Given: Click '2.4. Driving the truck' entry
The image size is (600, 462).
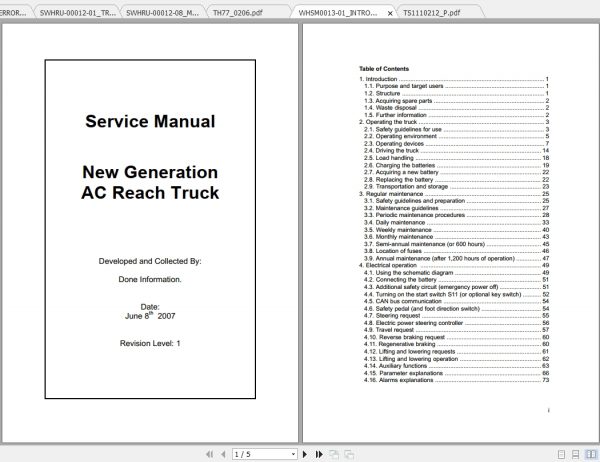Looking at the screenshot, I should tap(457, 150).
